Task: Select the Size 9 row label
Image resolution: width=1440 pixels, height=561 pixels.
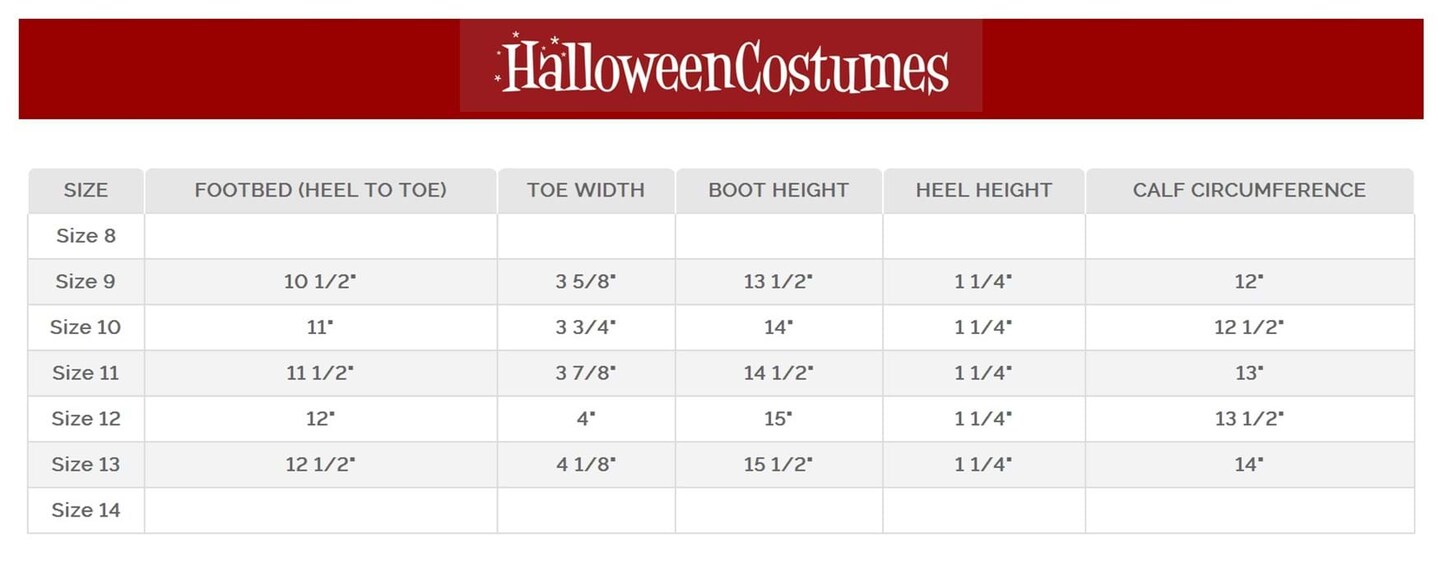Action: (x=86, y=282)
